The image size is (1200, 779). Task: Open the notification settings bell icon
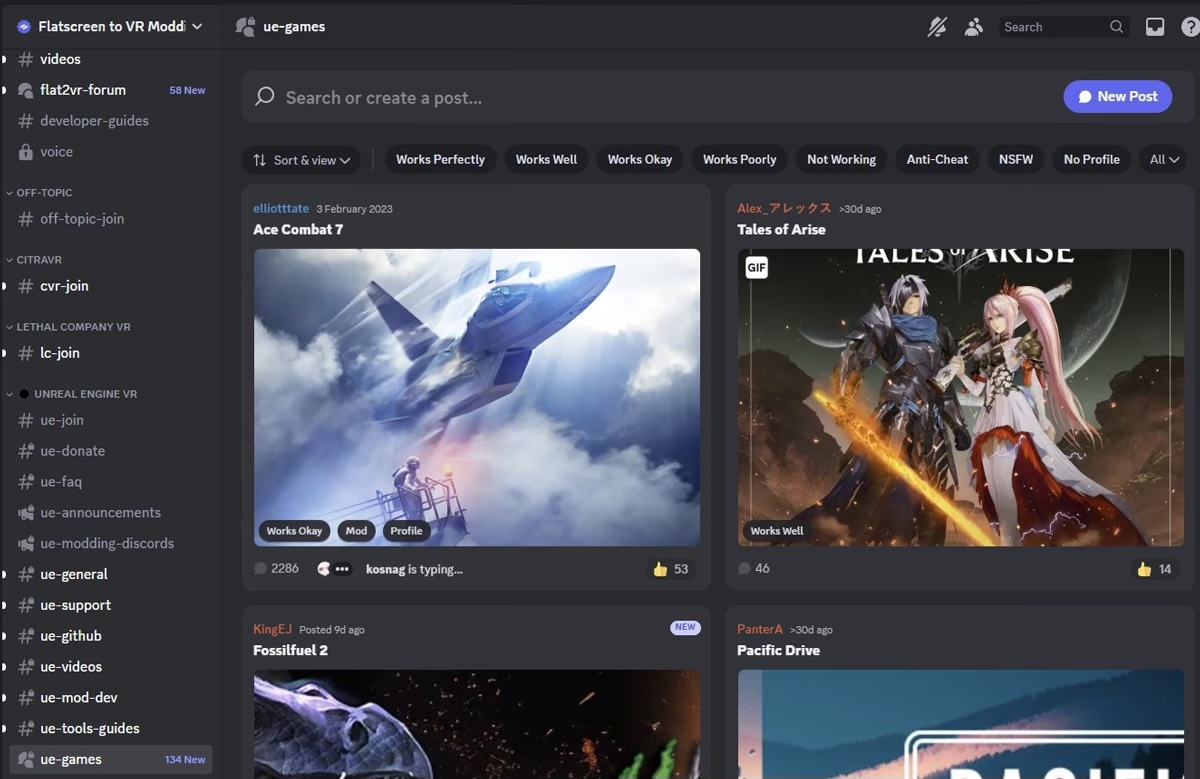point(937,27)
